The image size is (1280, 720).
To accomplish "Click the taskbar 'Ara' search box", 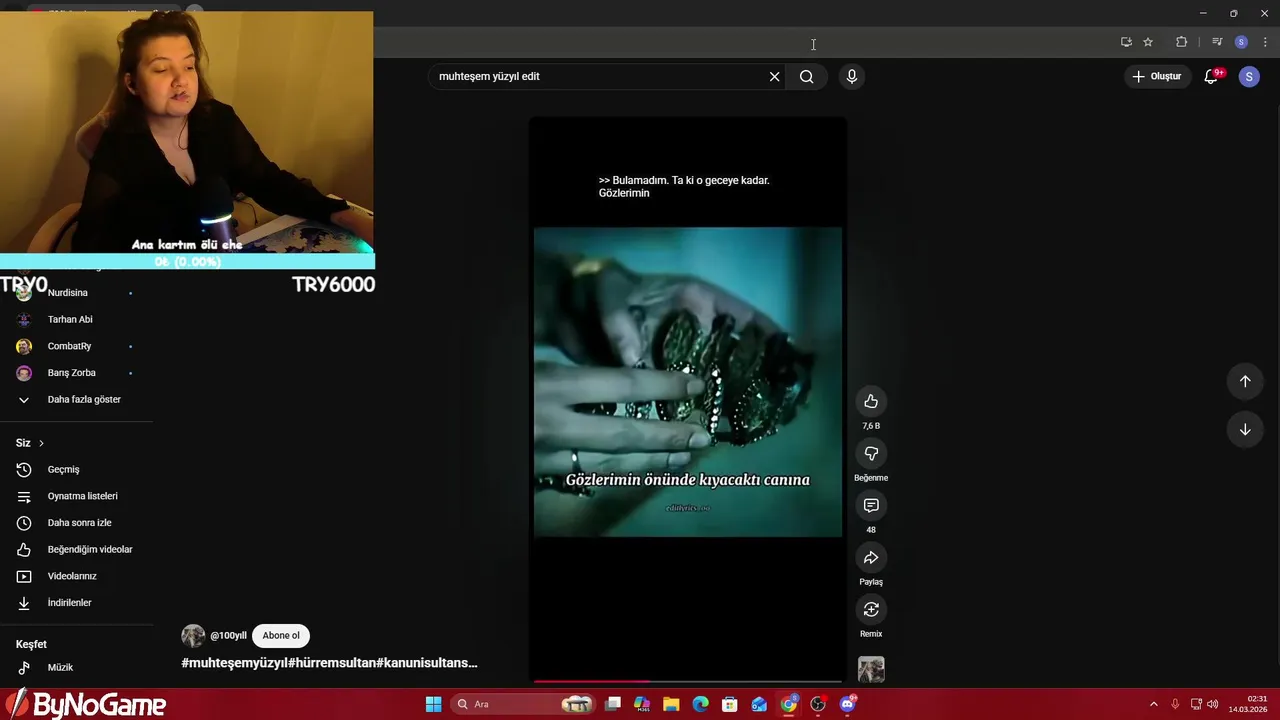I will (524, 704).
